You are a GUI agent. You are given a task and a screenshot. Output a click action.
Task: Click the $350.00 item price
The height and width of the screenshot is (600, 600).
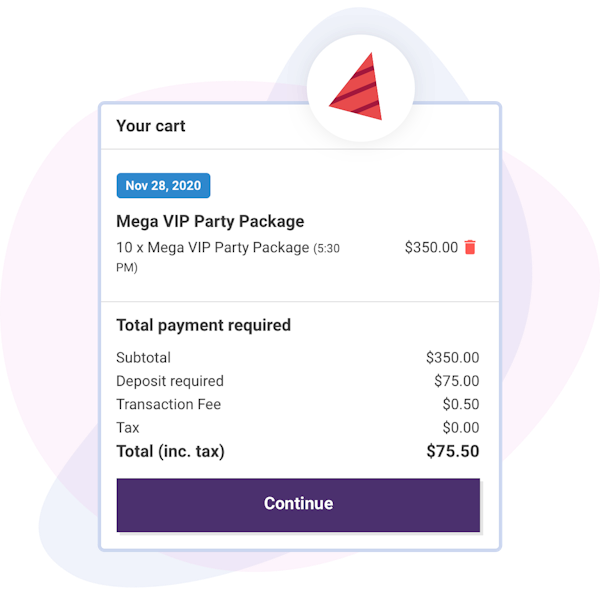(x=431, y=248)
